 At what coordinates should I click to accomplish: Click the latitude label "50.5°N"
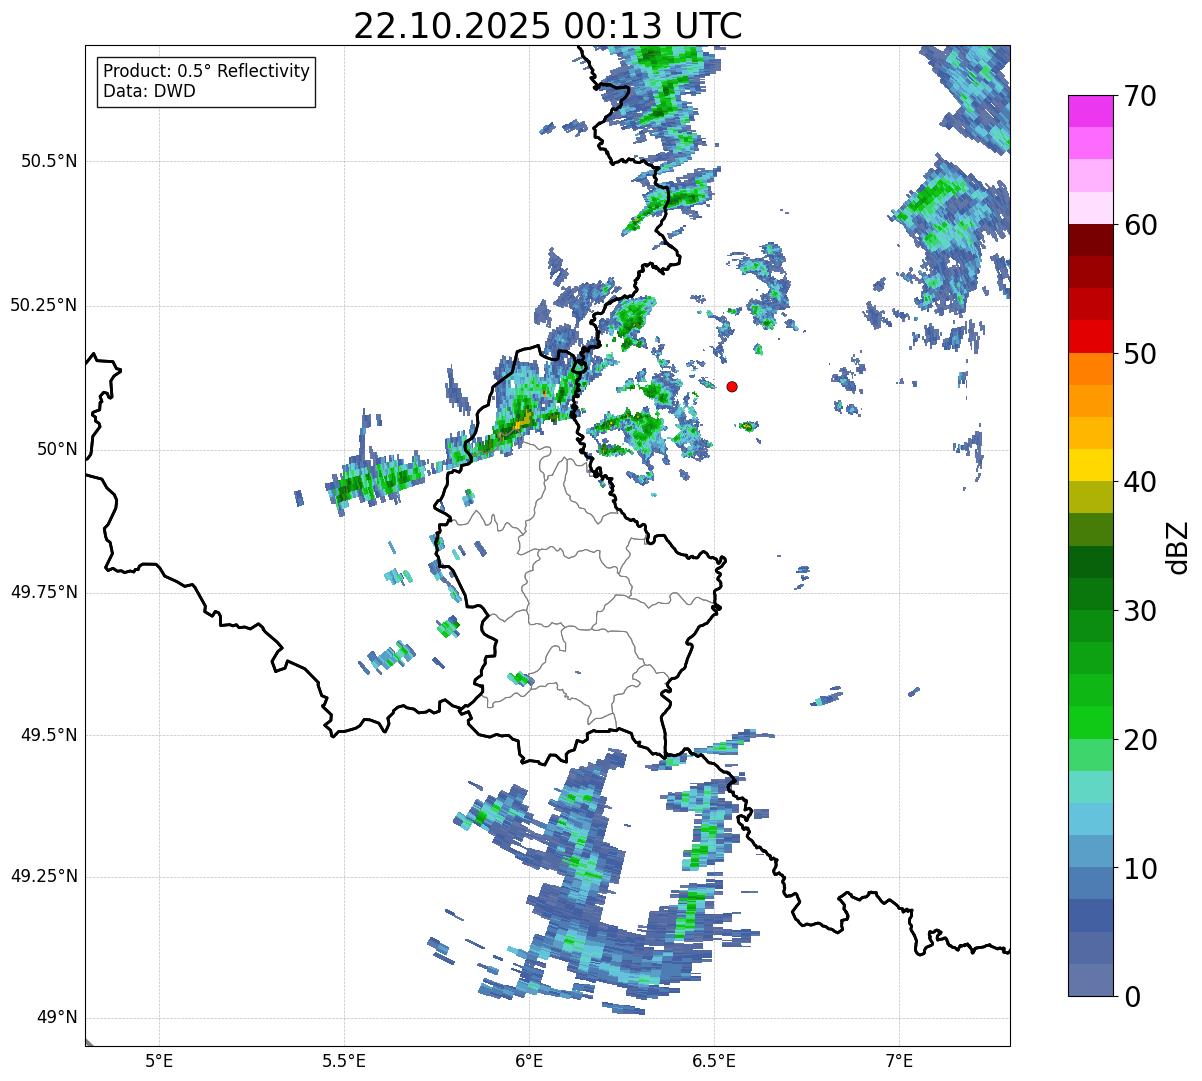pos(48,161)
